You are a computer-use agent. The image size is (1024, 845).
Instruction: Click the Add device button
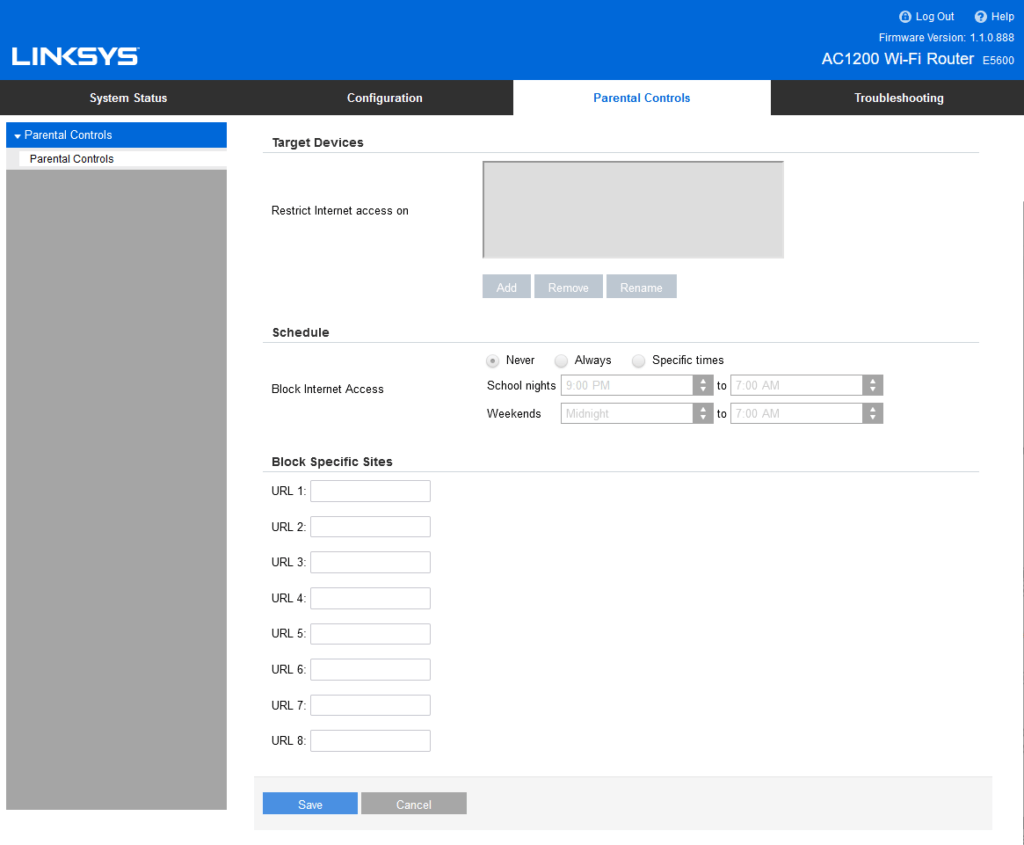[506, 287]
